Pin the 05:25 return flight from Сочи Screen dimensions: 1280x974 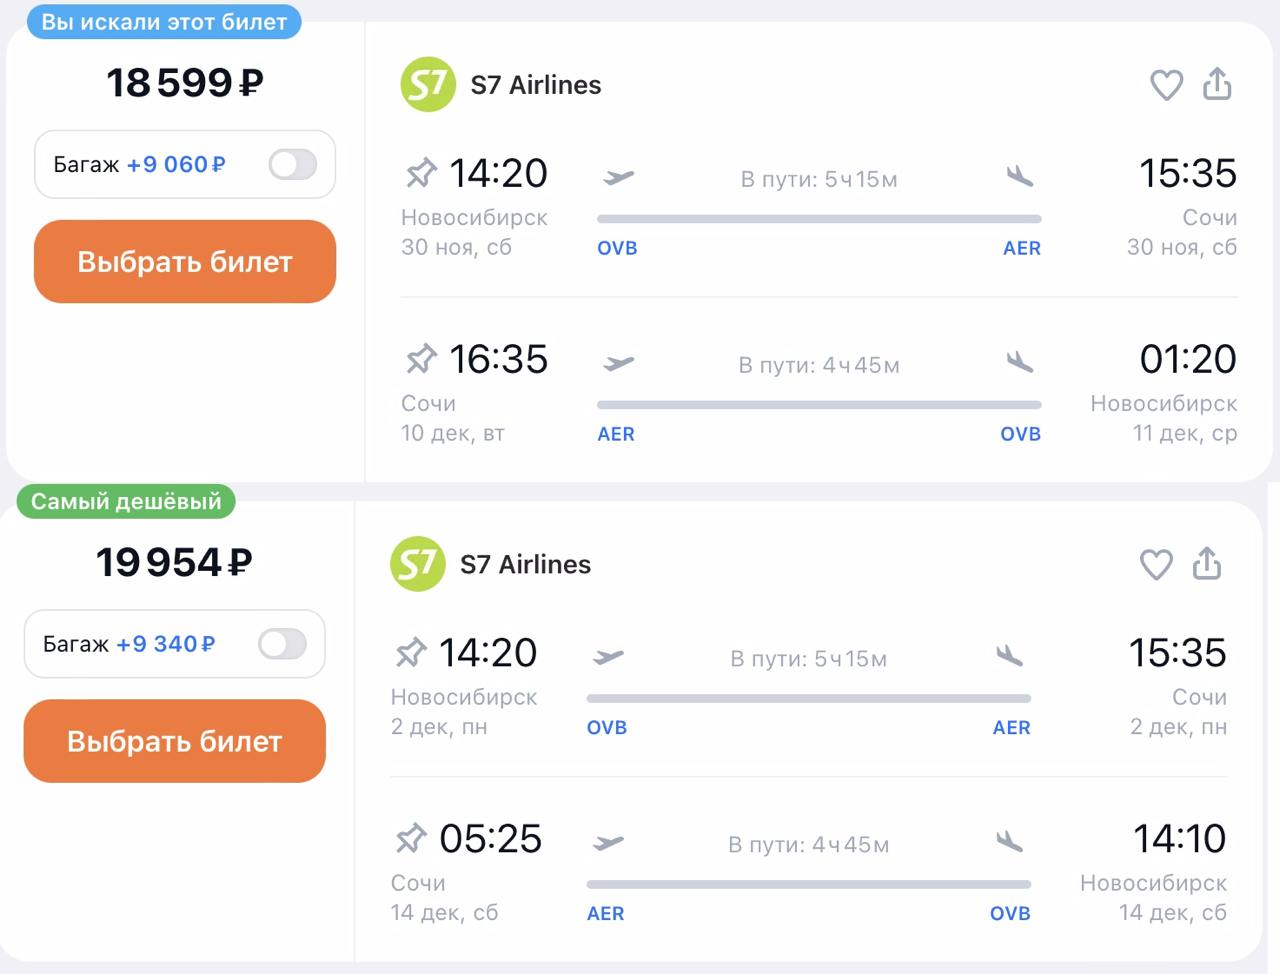411,839
